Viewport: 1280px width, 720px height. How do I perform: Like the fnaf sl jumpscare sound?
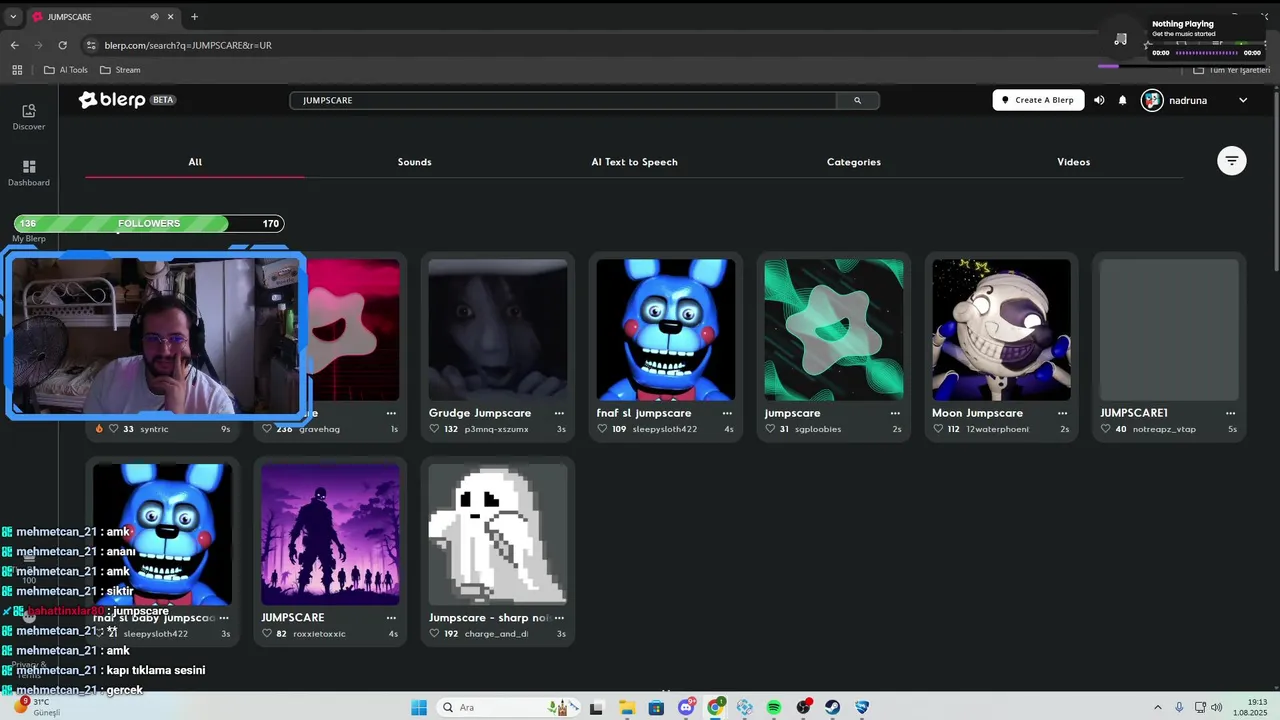pyautogui.click(x=602, y=429)
